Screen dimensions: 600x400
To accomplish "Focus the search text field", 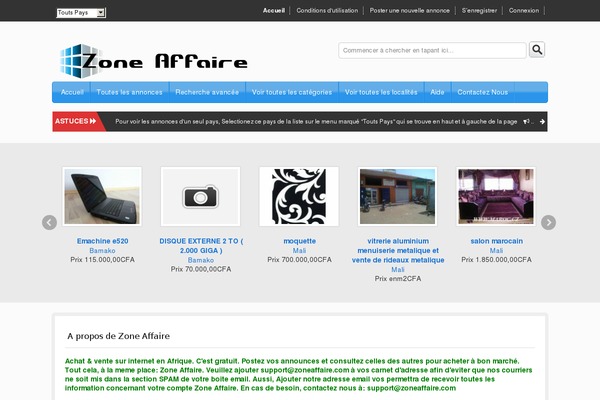I will [x=432, y=50].
